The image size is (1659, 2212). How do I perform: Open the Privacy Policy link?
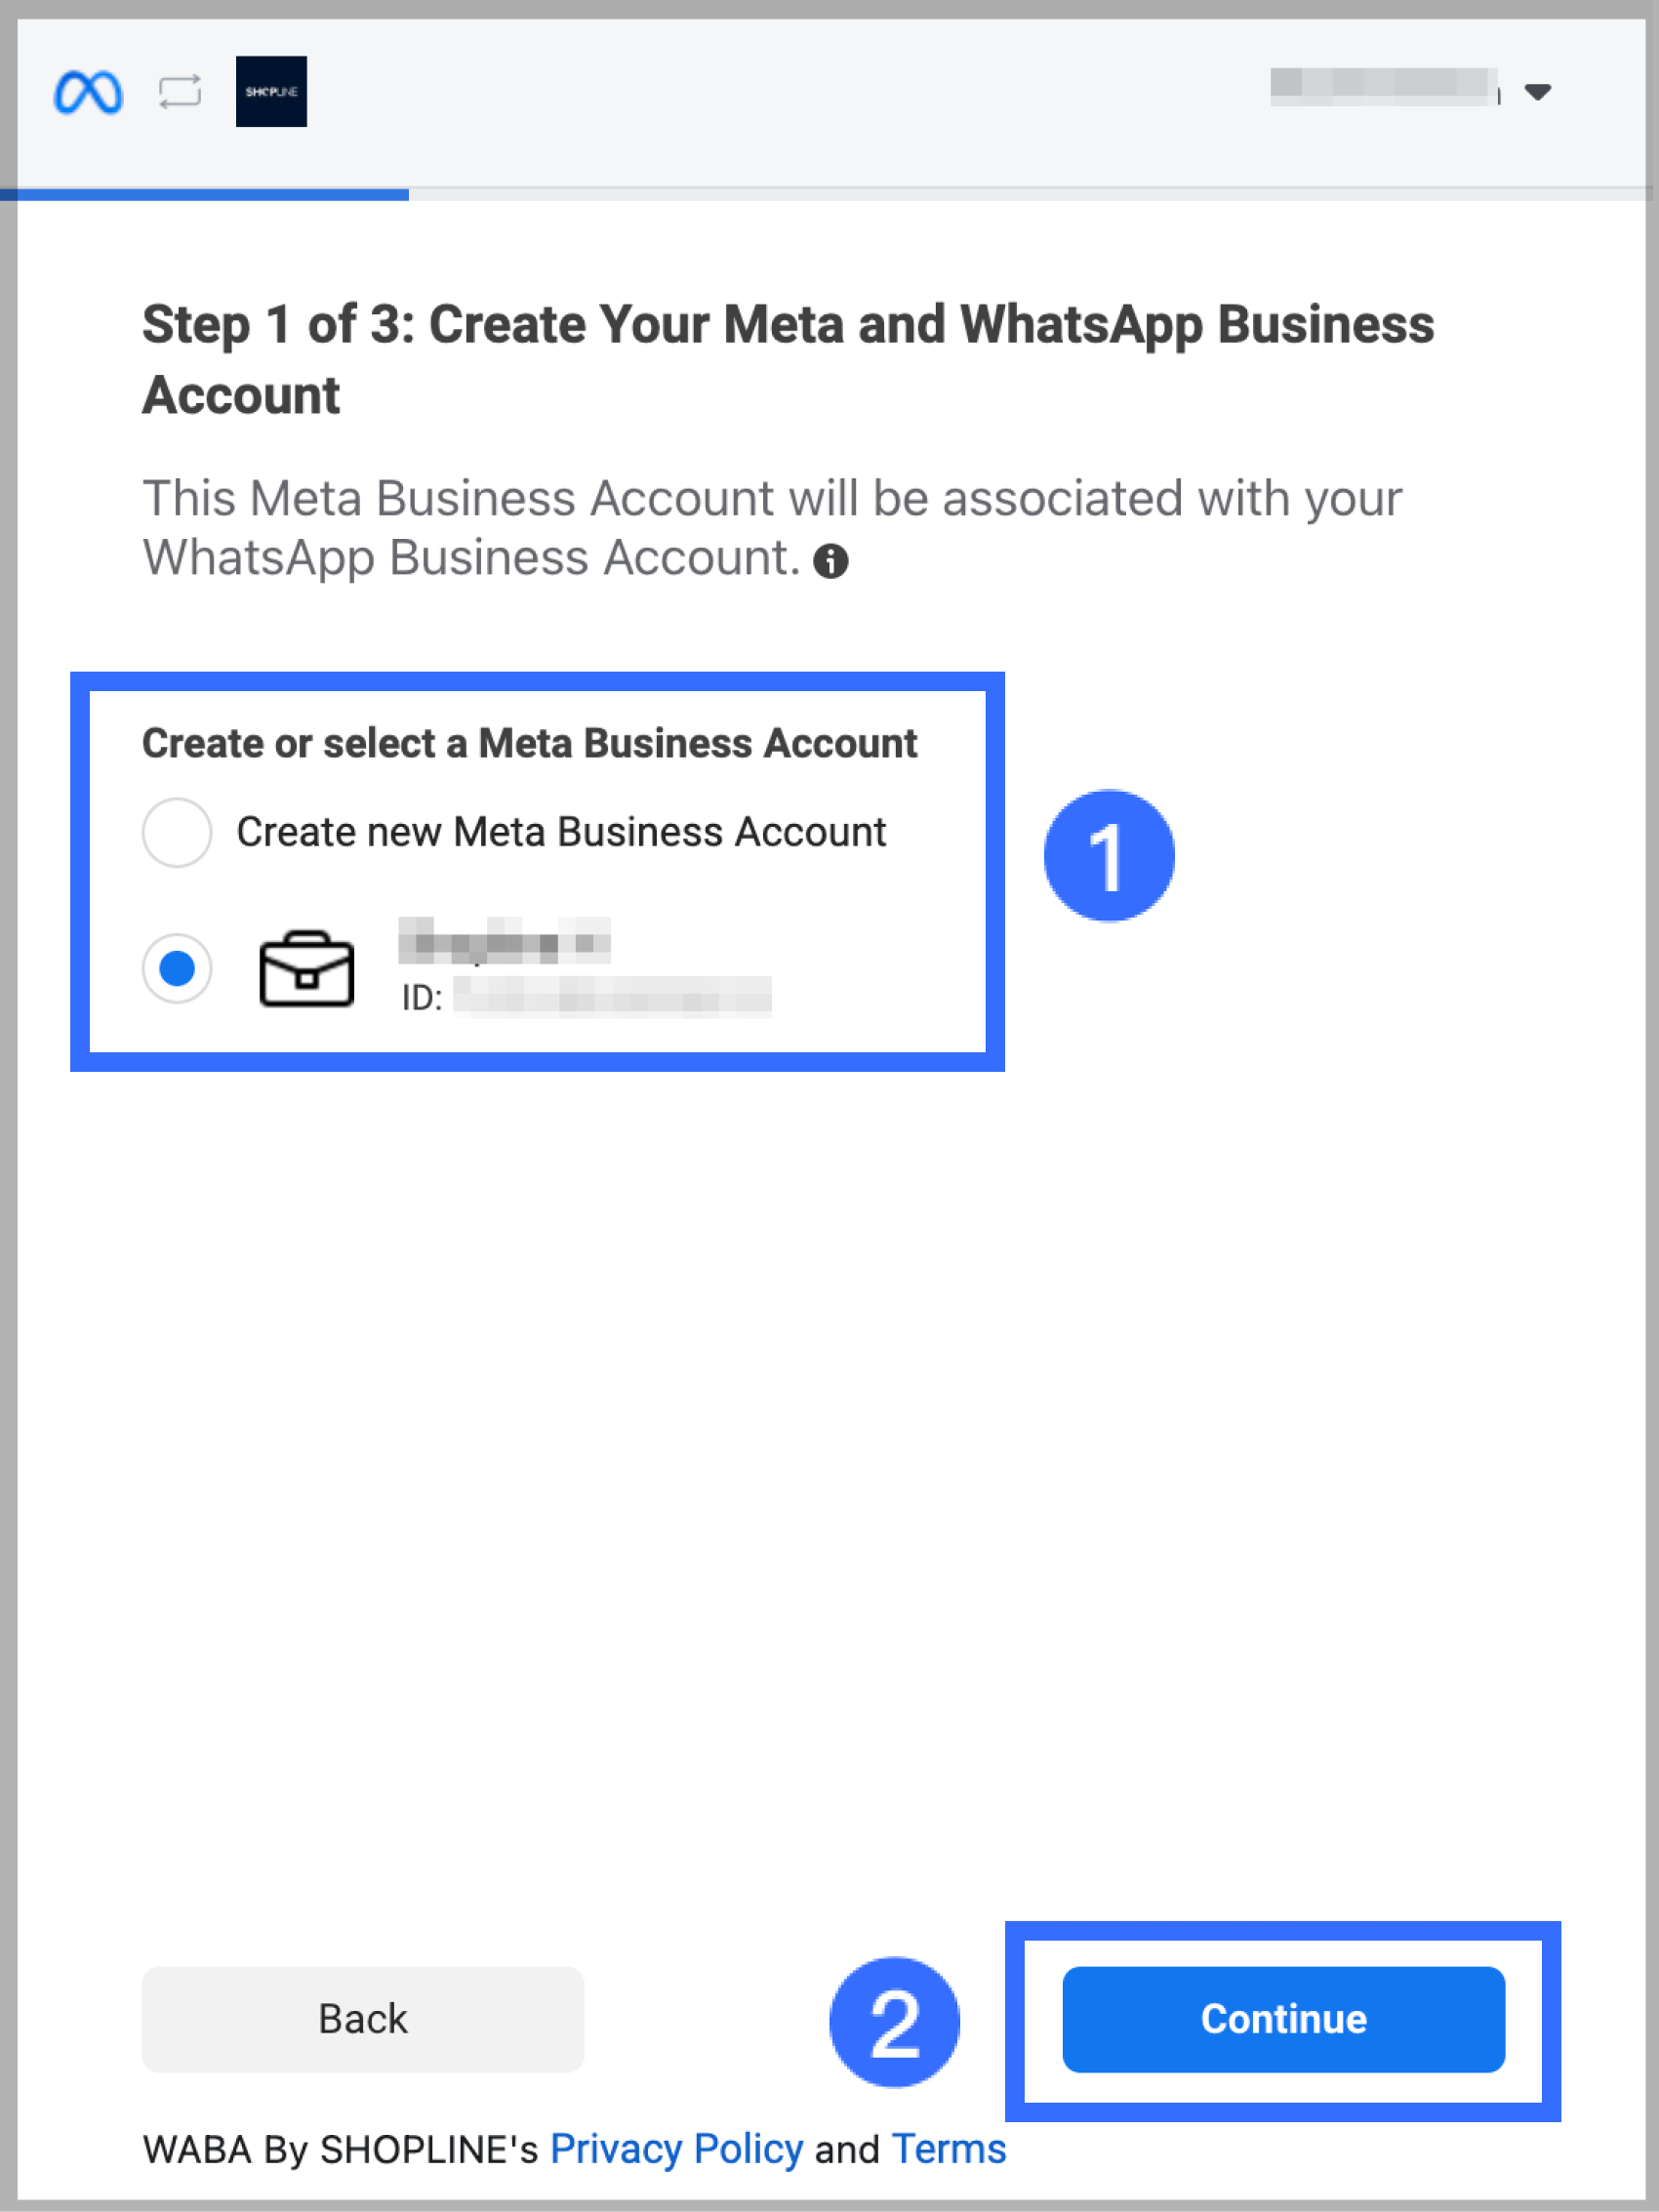[676, 2149]
